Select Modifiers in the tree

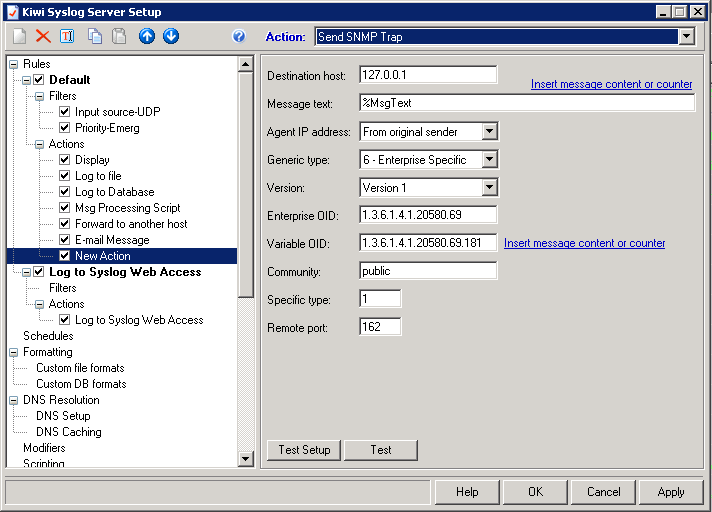tap(44, 448)
